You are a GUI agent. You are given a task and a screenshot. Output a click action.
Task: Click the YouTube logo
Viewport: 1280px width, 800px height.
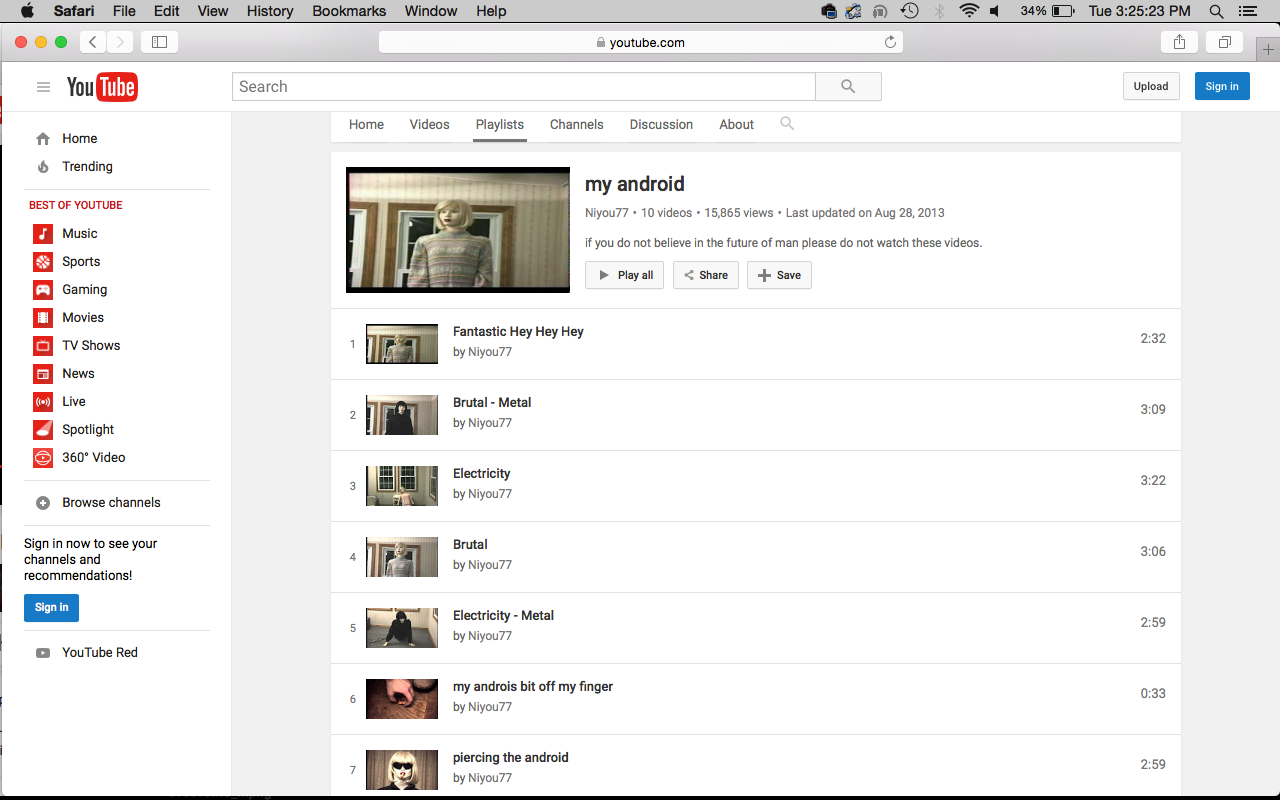(101, 87)
